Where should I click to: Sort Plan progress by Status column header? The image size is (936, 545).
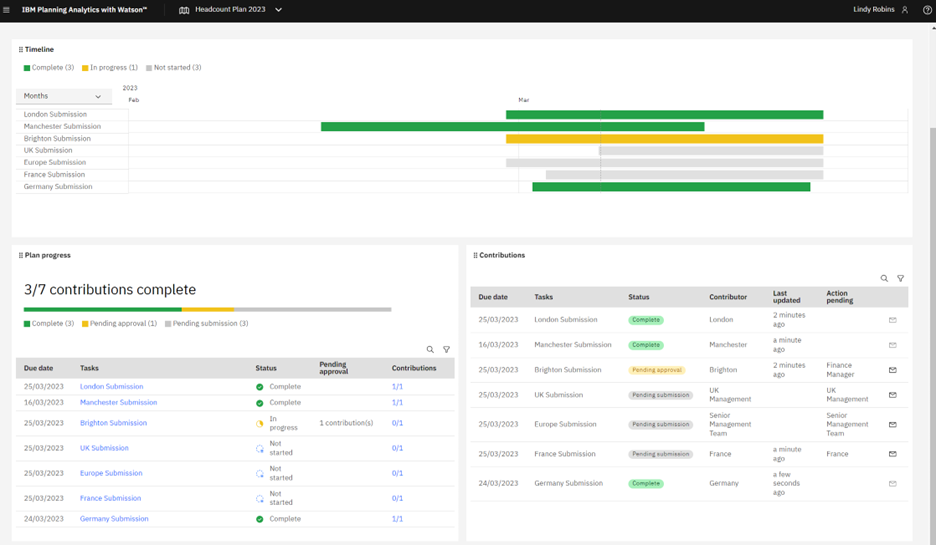click(x=266, y=368)
